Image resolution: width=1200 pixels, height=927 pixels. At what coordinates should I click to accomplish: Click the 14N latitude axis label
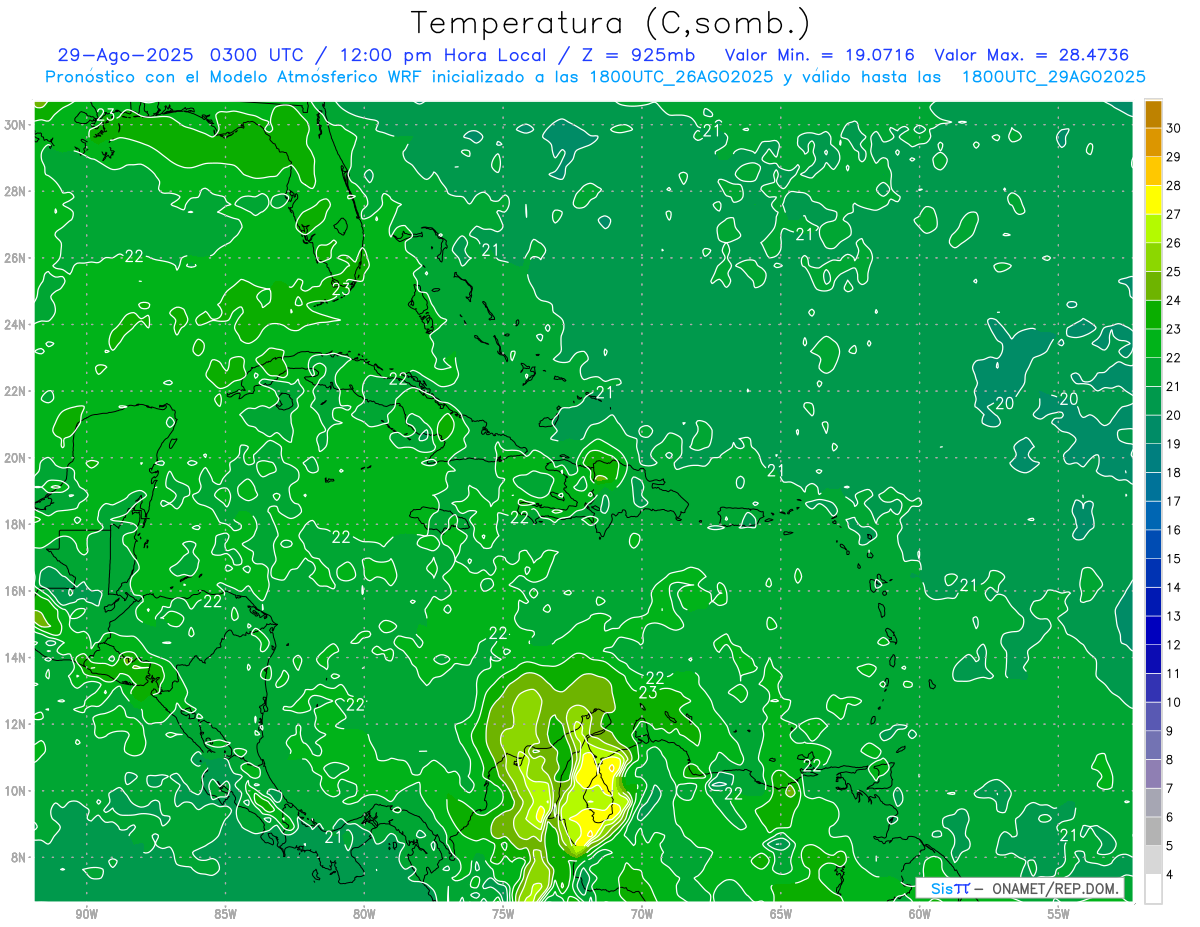[16, 658]
